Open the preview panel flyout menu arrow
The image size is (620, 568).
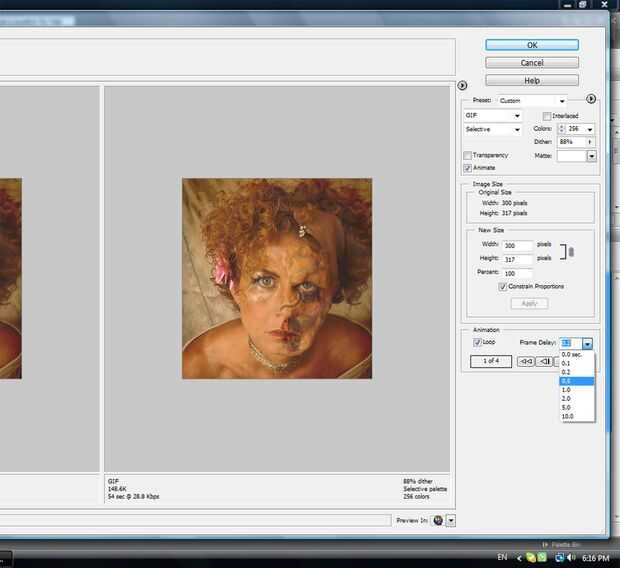[462, 85]
